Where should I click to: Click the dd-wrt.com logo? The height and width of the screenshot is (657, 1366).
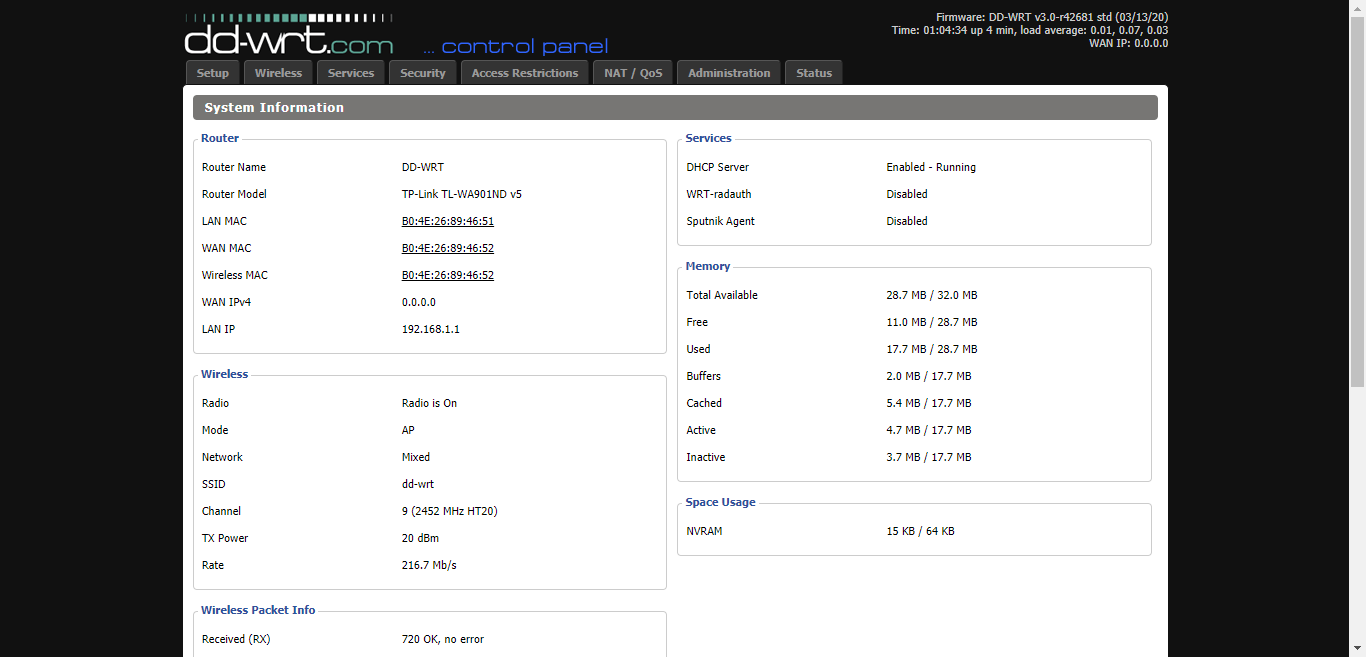289,35
